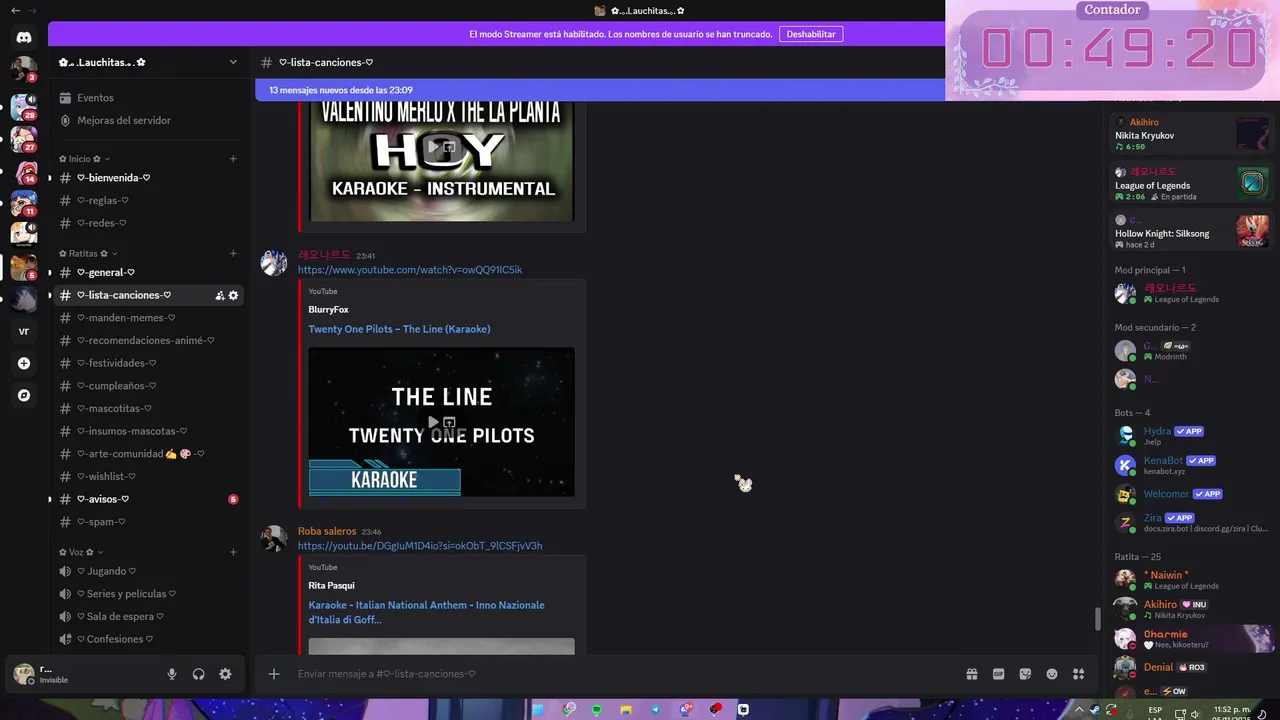Viewport: 1280px width, 720px height.
Task: Open File Explorer from taskbar
Action: (x=626, y=709)
